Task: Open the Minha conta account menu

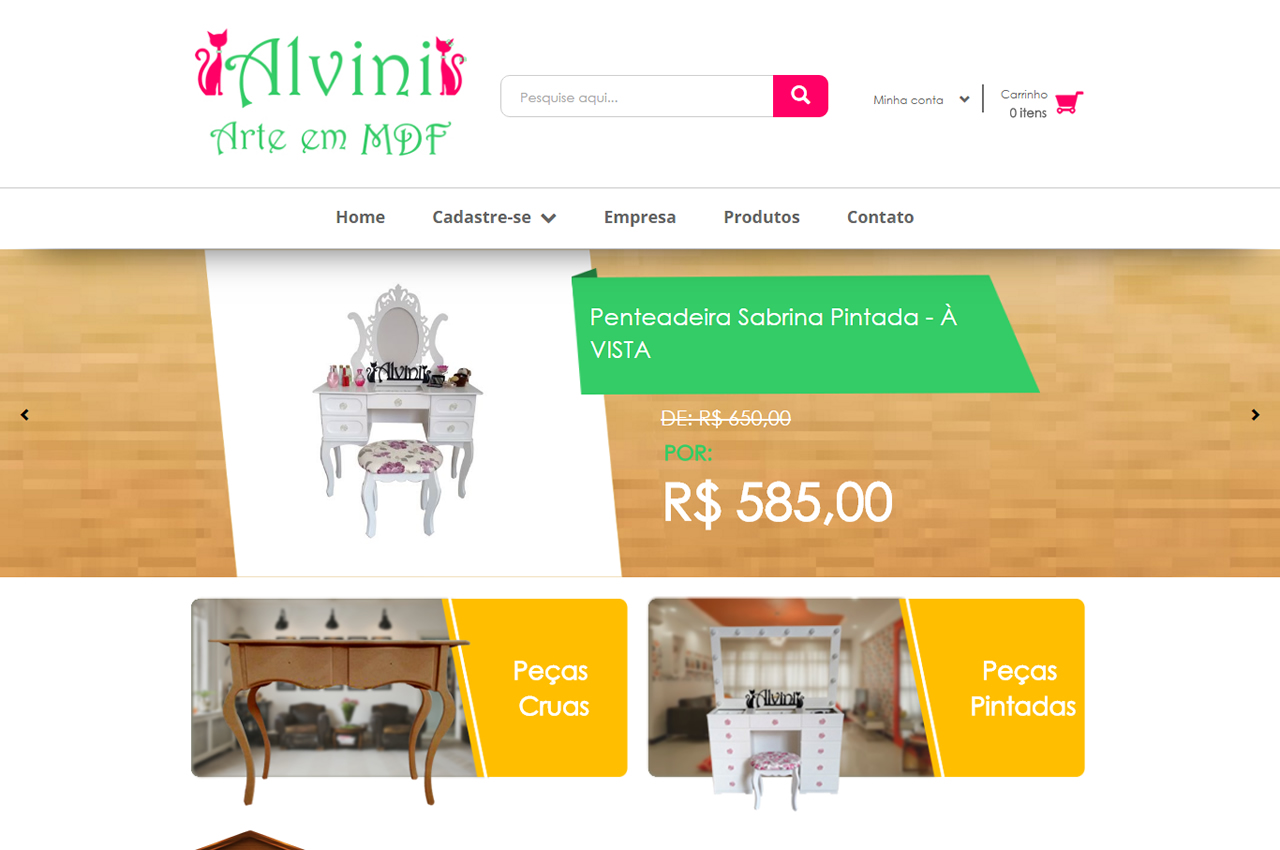Action: [908, 100]
